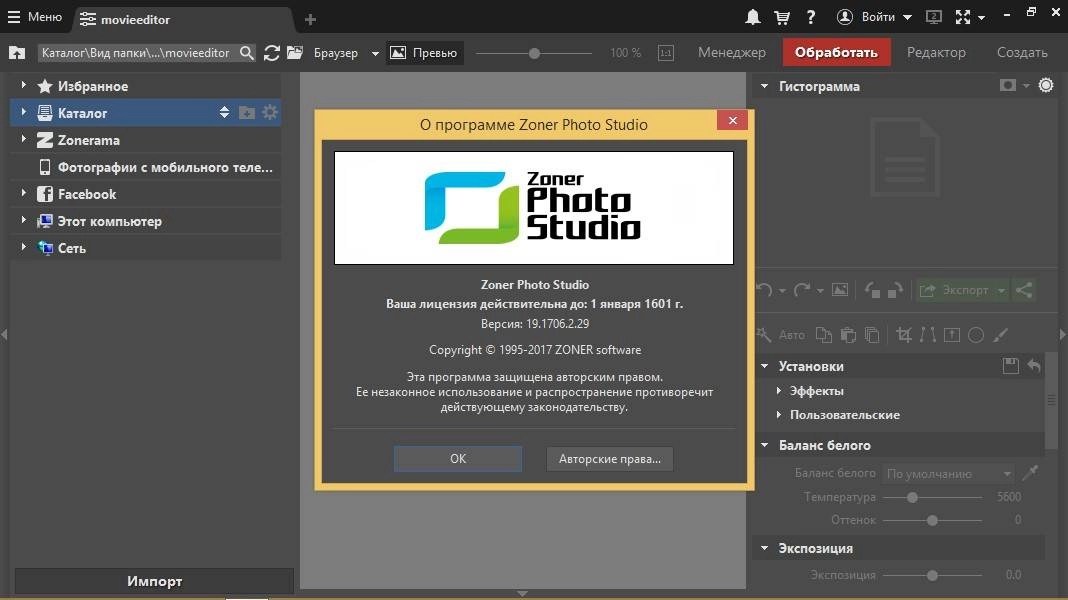
Task: Select the radial filter circle icon
Action: click(x=976, y=334)
